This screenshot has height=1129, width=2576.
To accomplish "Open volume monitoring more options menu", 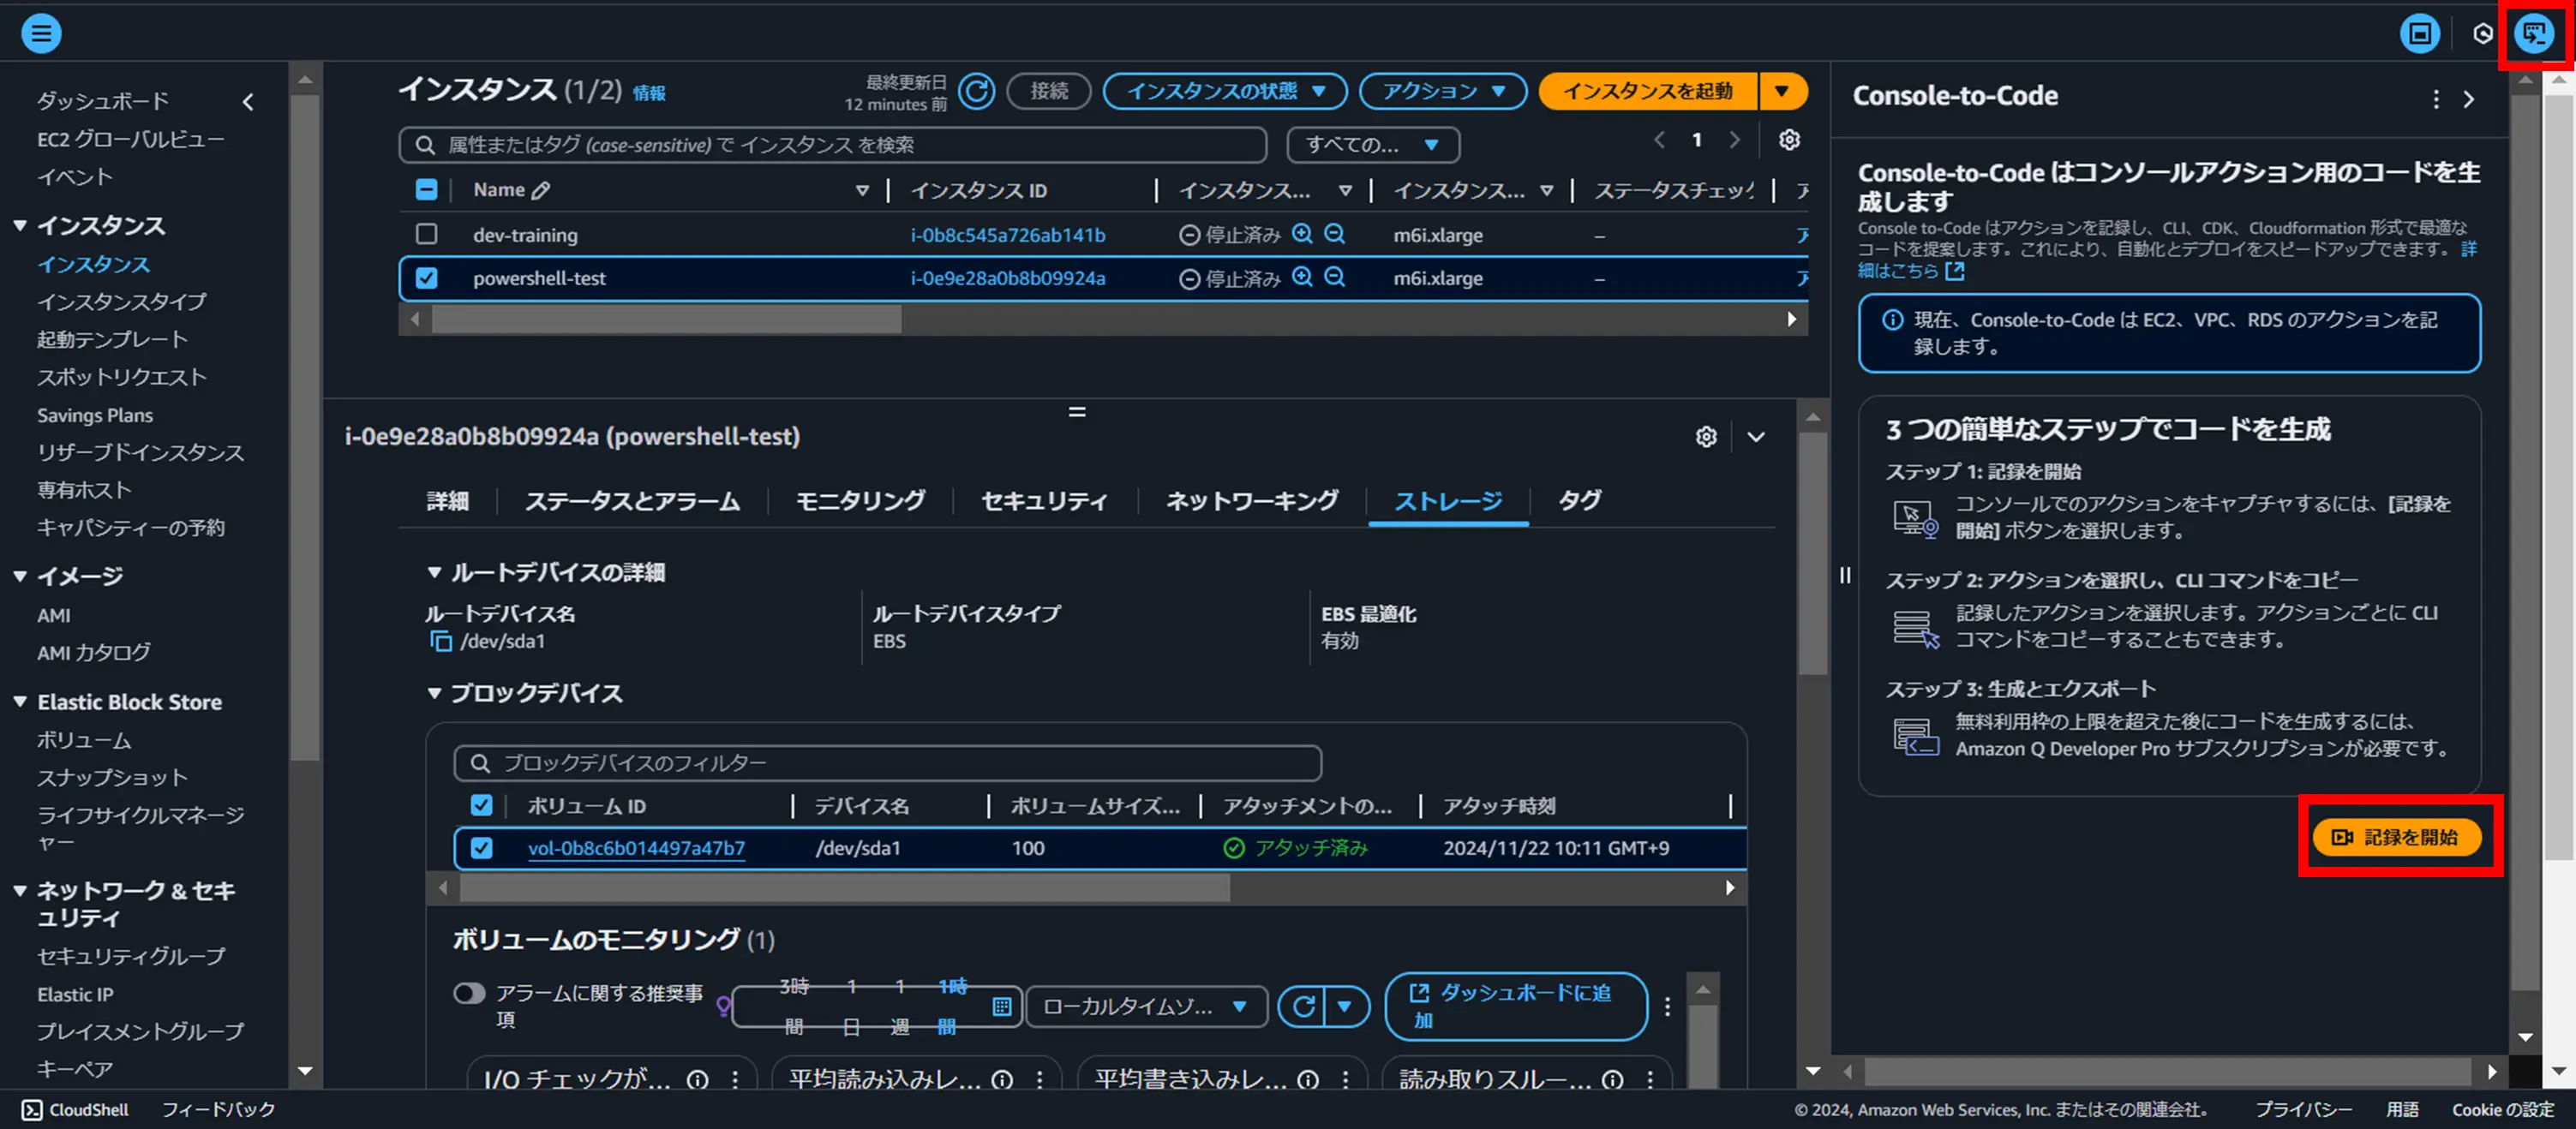I will tap(1667, 1006).
